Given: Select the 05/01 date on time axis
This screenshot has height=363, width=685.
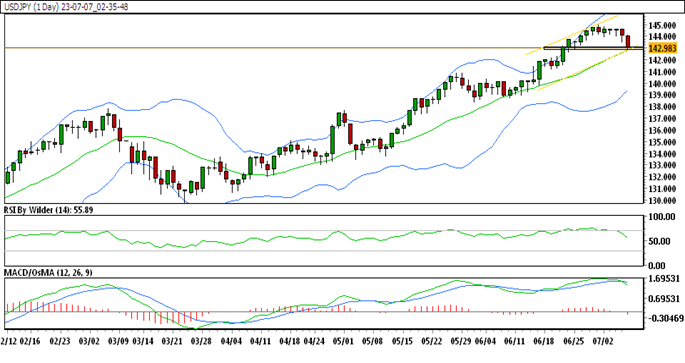Looking at the screenshot, I should point(343,341).
